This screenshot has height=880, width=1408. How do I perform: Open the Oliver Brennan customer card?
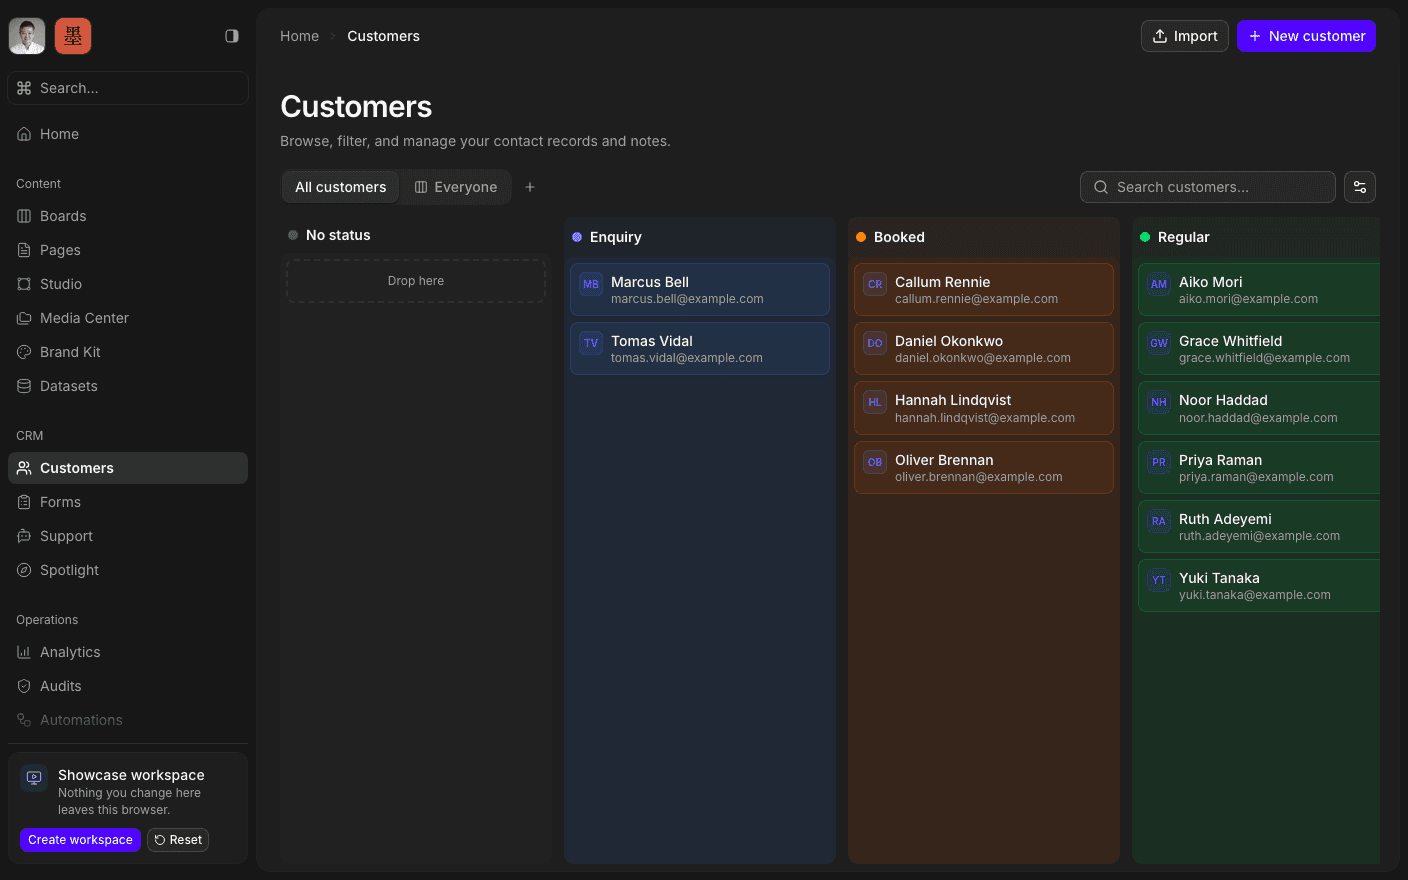click(x=984, y=468)
